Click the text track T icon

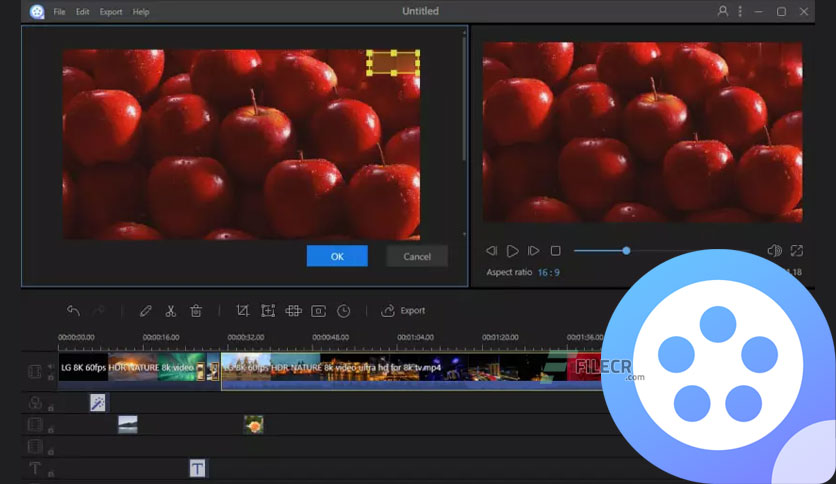[35, 468]
